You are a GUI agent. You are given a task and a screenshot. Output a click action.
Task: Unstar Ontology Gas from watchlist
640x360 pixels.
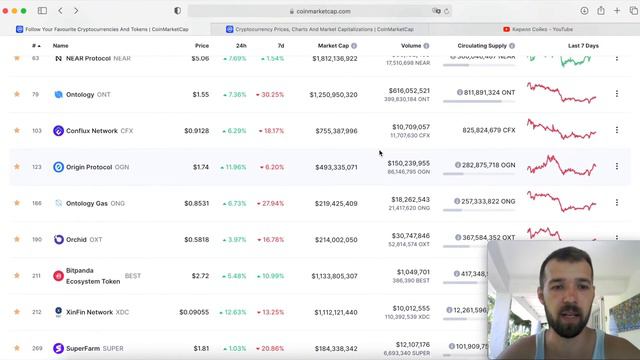coord(17,202)
